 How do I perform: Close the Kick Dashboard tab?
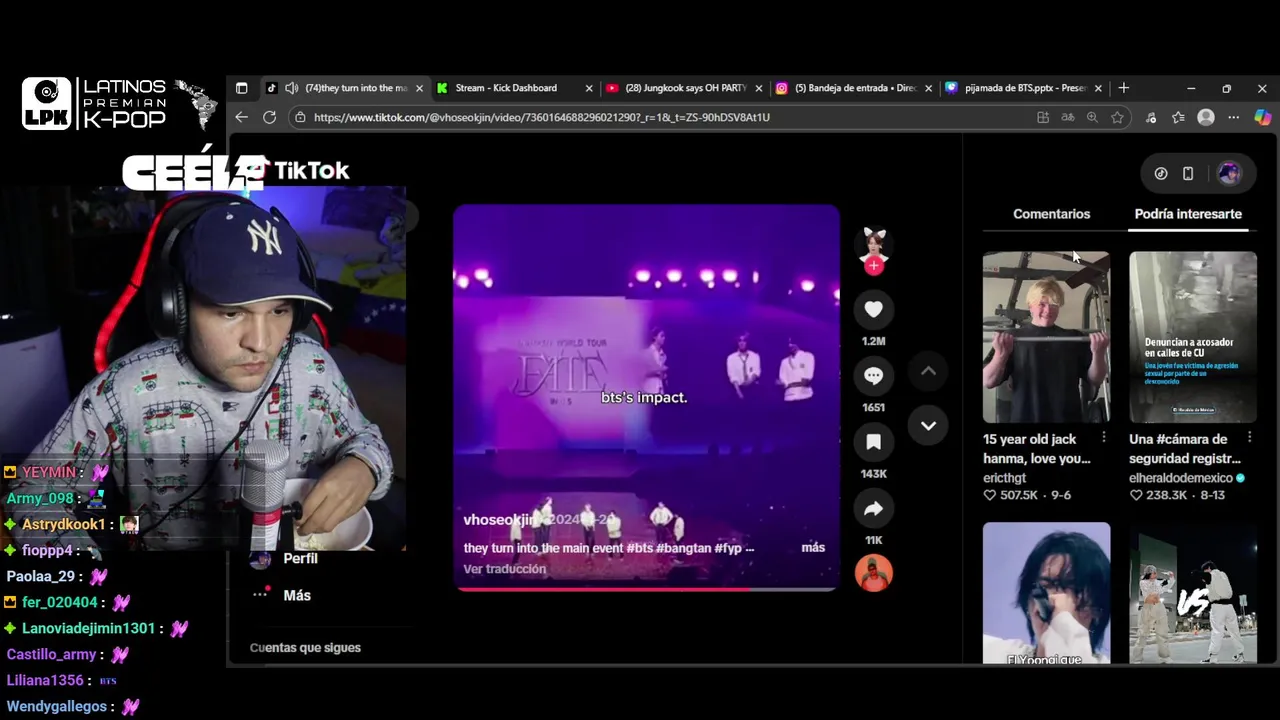click(589, 88)
